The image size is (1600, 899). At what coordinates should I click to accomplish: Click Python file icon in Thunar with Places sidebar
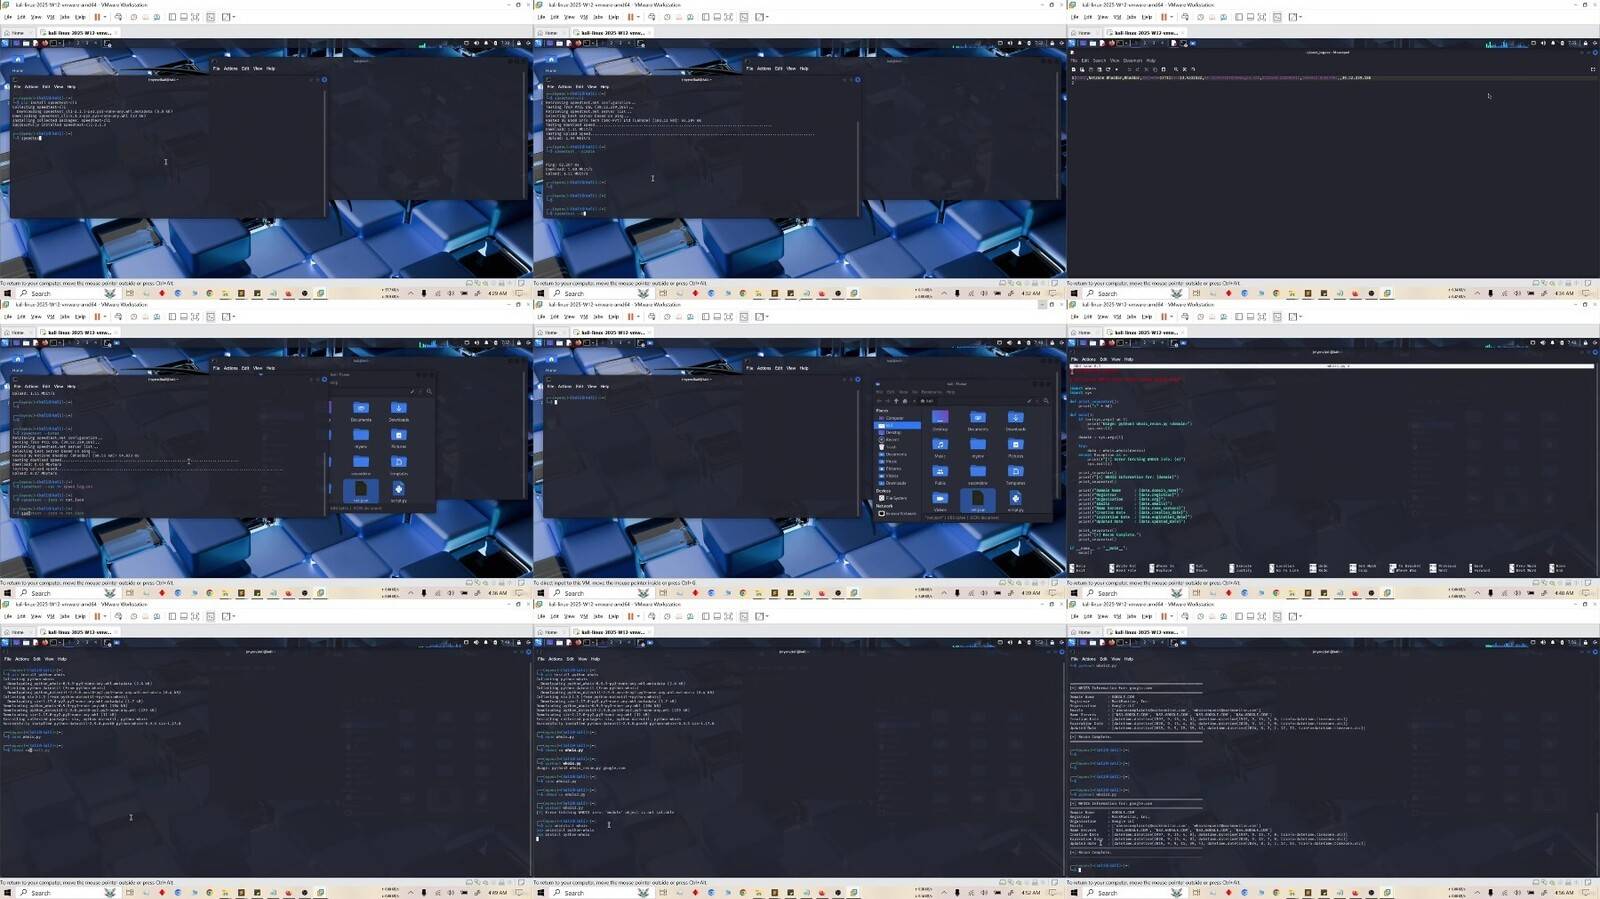pos(1015,499)
